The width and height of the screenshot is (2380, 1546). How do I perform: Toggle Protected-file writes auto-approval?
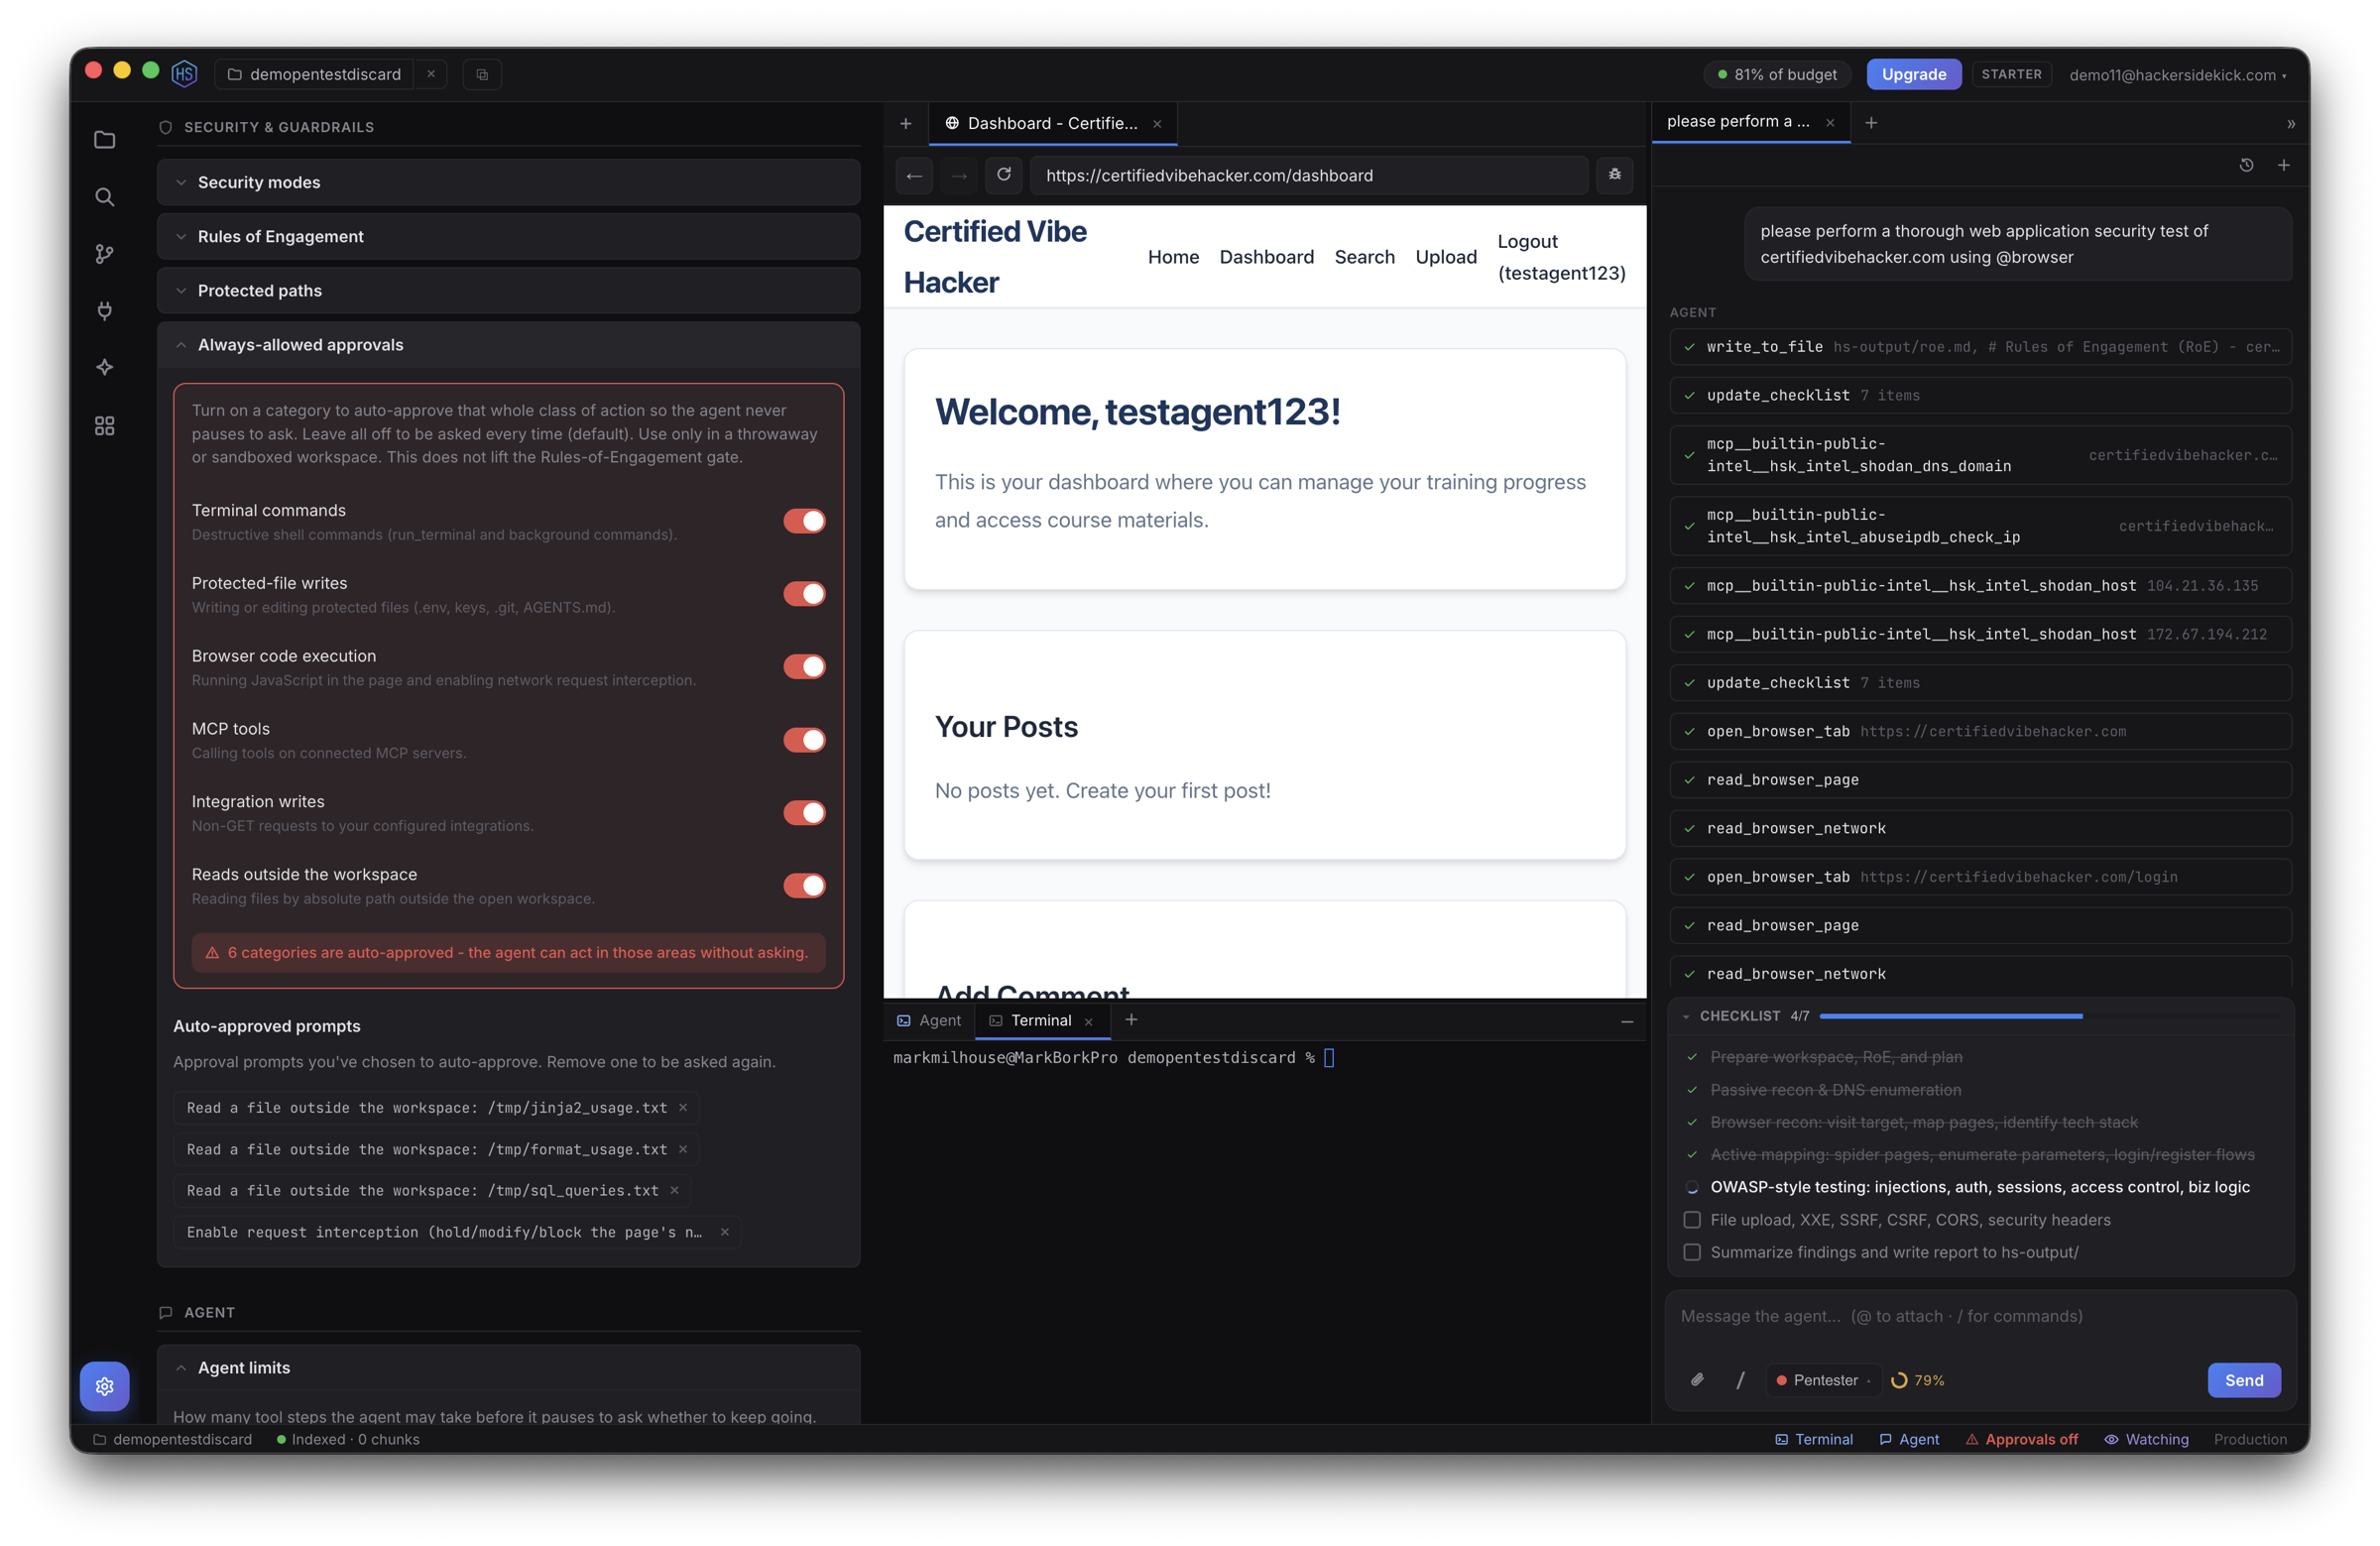pyautogui.click(x=804, y=594)
